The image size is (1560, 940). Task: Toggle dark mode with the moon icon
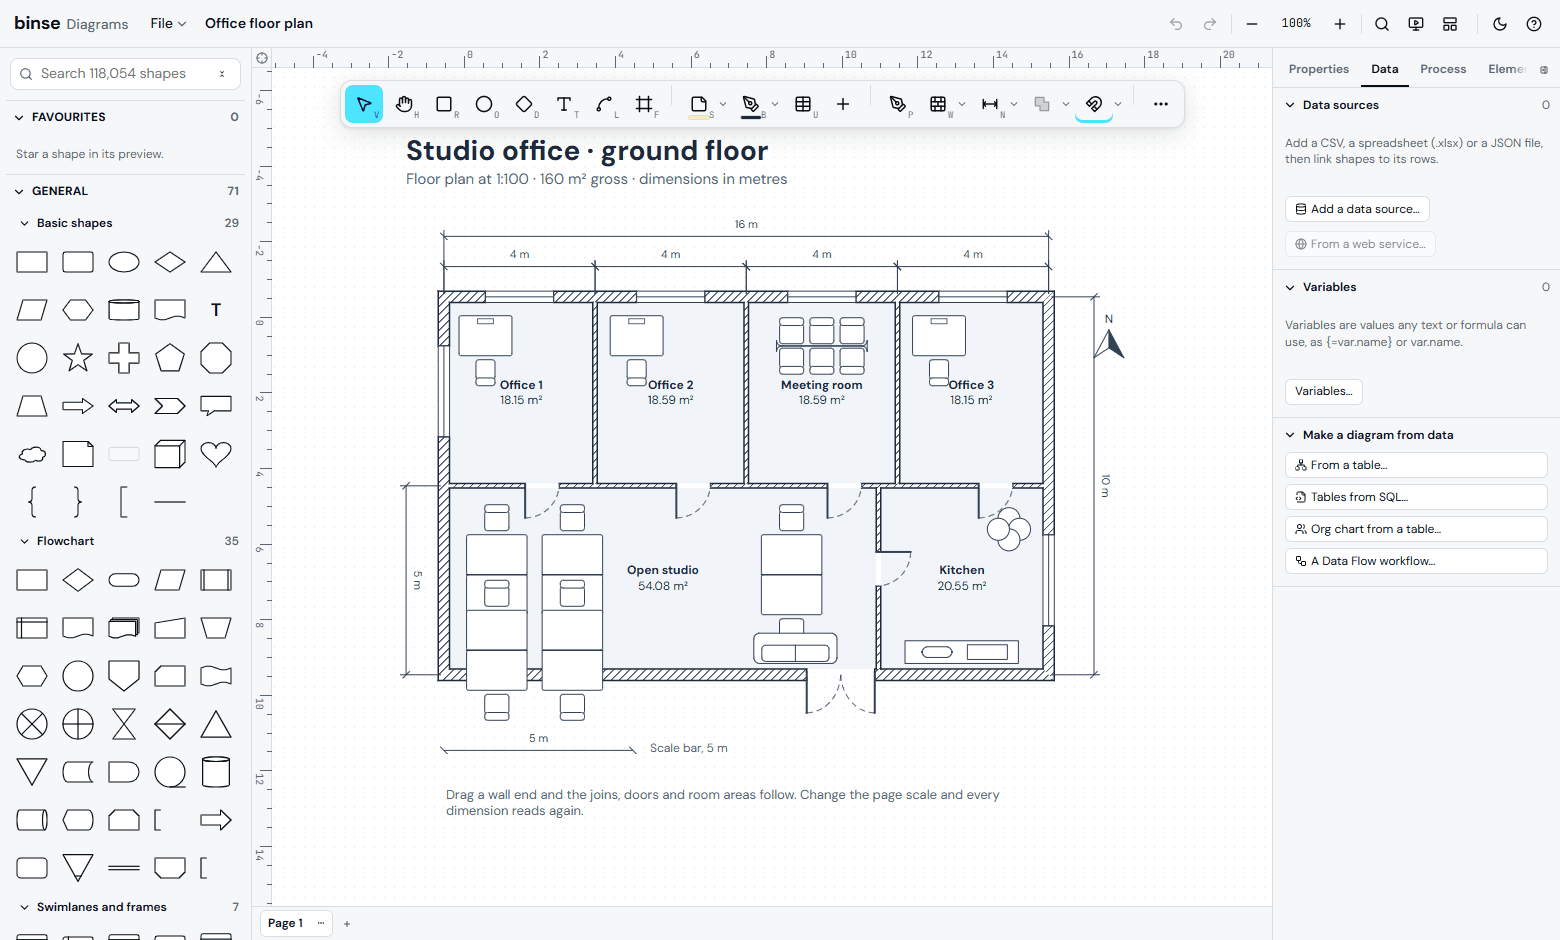click(1500, 24)
